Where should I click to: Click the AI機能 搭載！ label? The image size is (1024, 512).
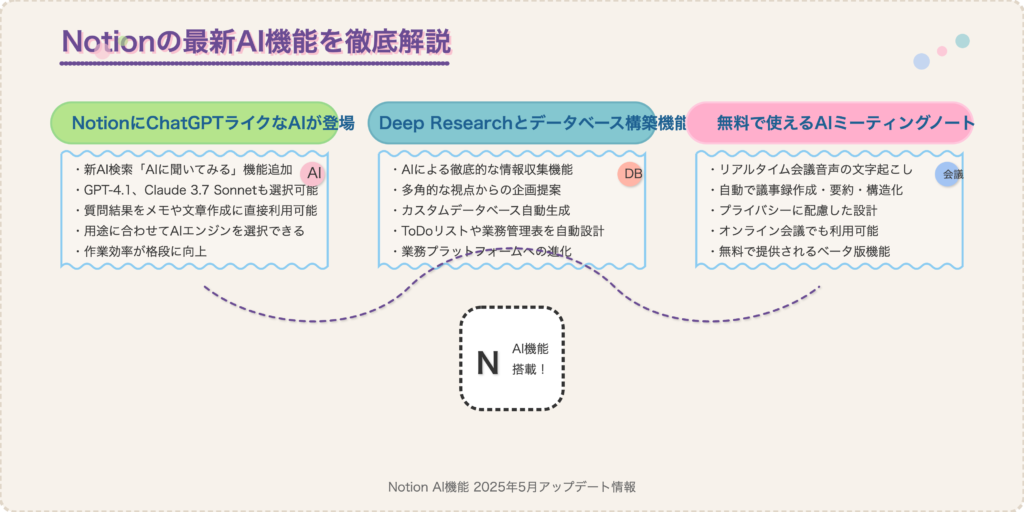coord(530,359)
